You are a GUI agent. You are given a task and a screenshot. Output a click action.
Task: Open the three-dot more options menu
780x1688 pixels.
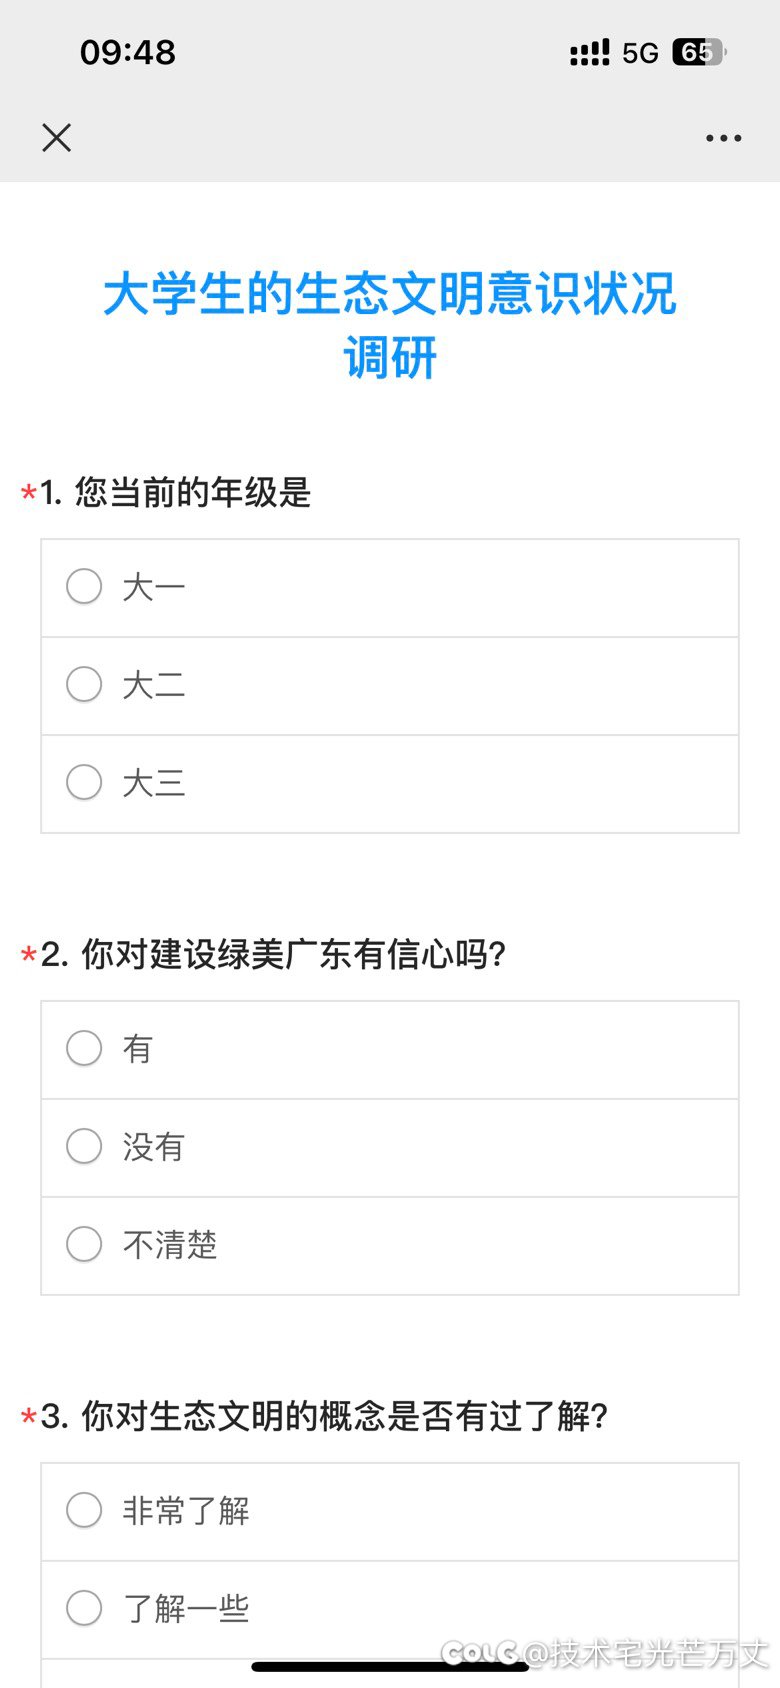[723, 138]
